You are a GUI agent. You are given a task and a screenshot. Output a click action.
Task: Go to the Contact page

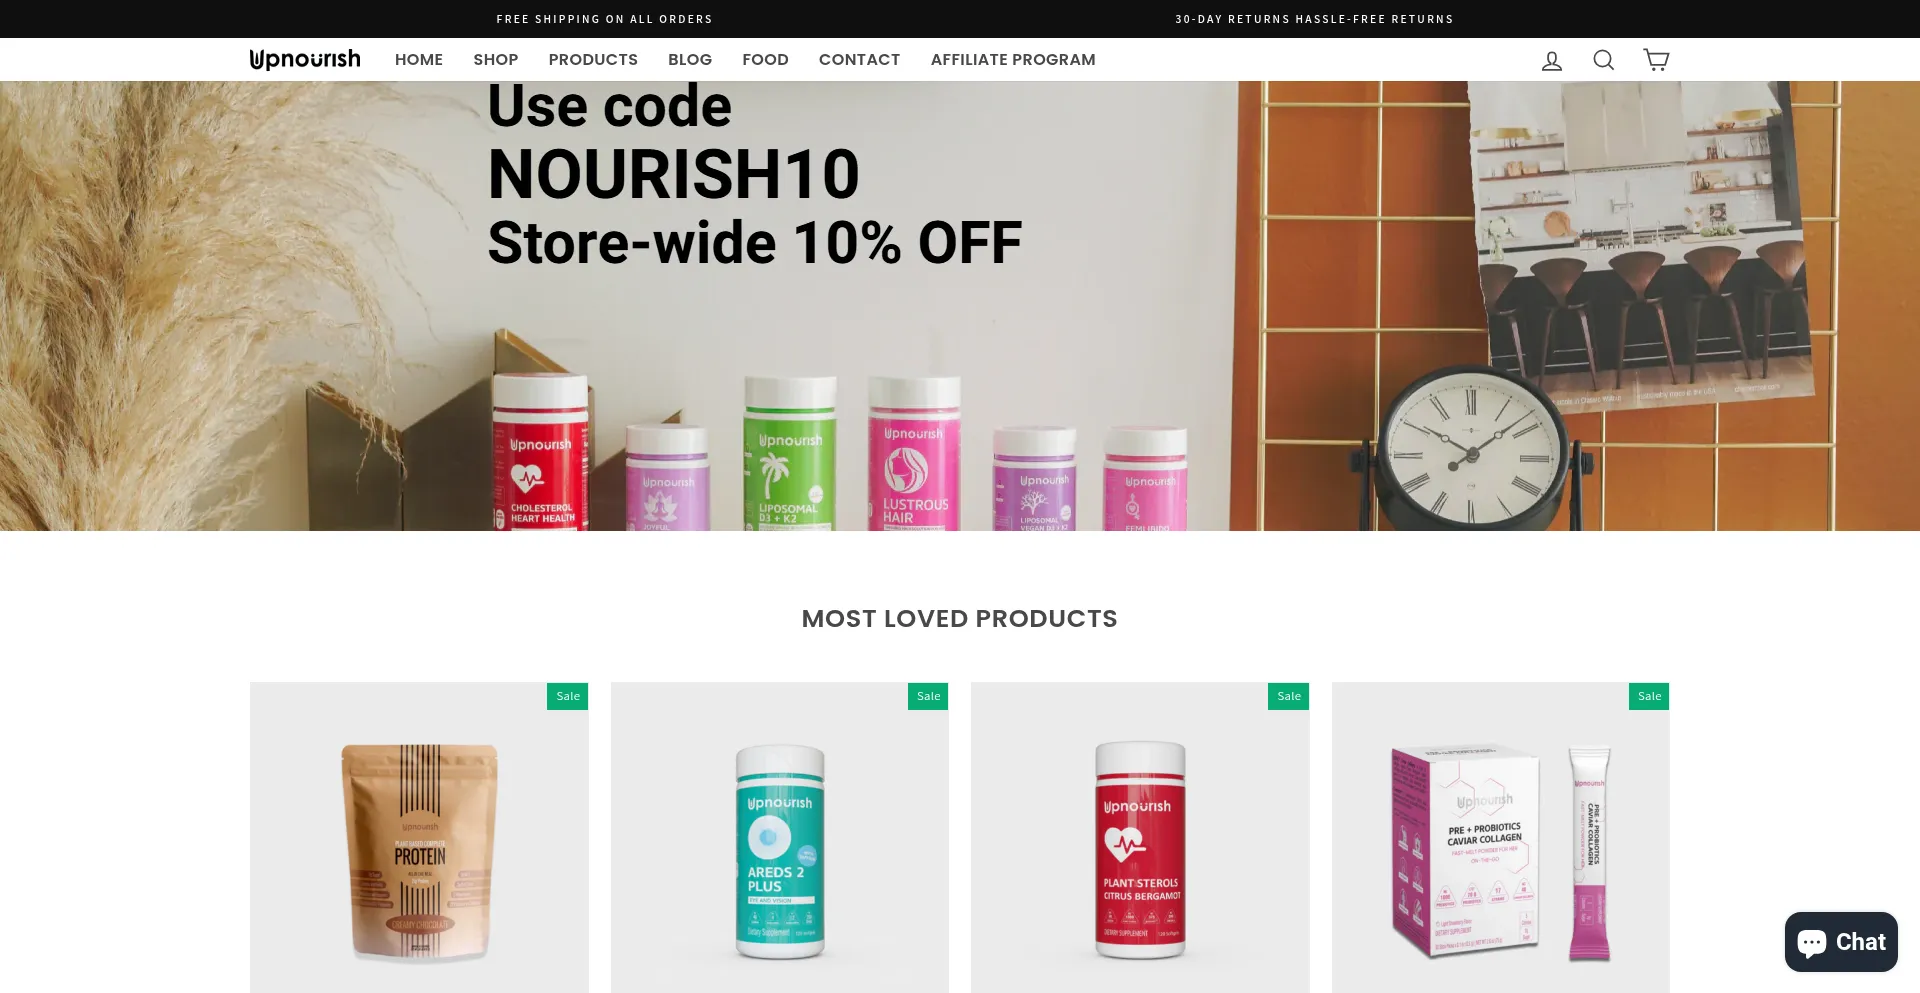pyautogui.click(x=860, y=60)
